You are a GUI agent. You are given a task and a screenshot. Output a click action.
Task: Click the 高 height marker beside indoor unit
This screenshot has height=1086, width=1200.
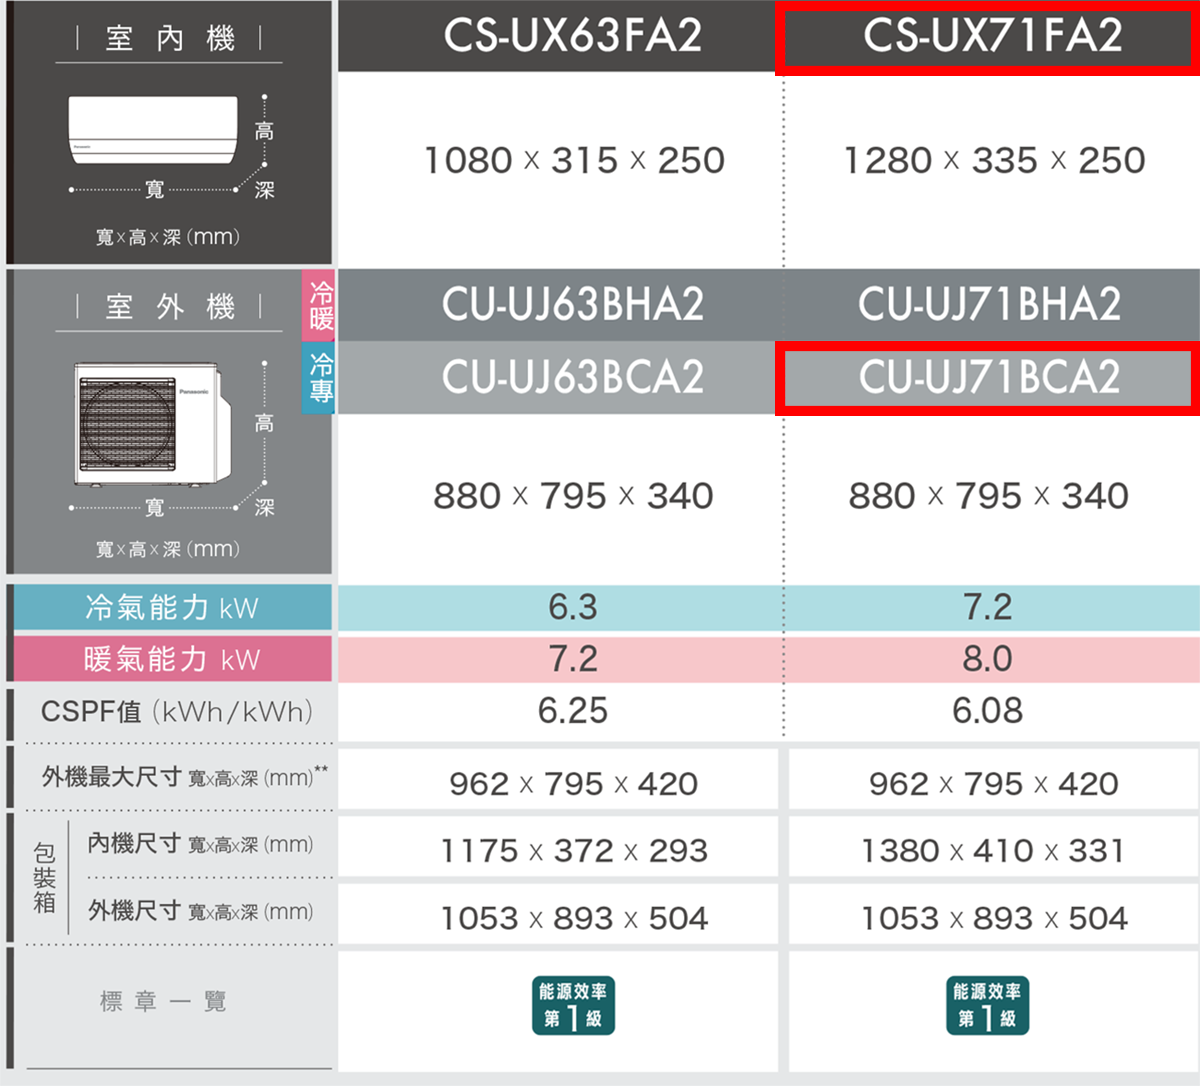264,131
